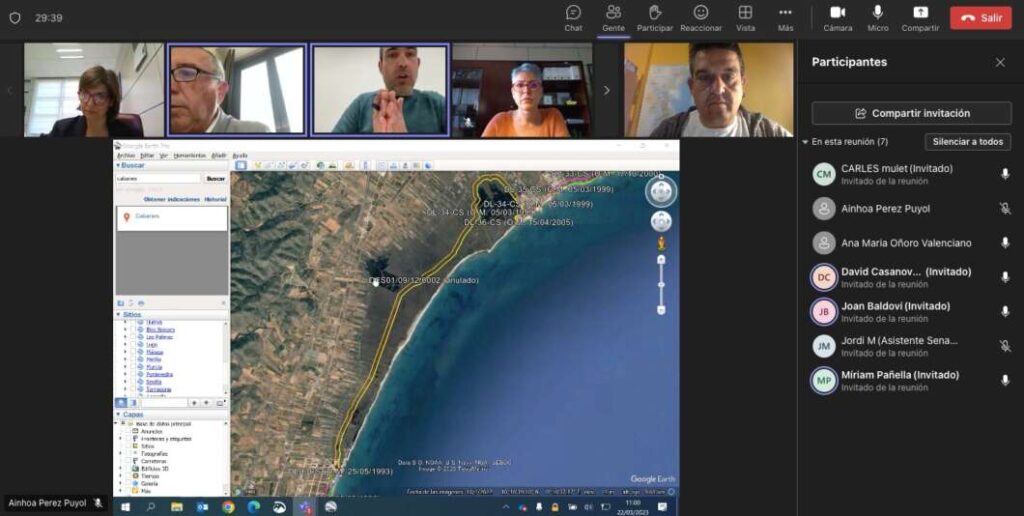Leave the meeting with Salir

click(x=980, y=18)
